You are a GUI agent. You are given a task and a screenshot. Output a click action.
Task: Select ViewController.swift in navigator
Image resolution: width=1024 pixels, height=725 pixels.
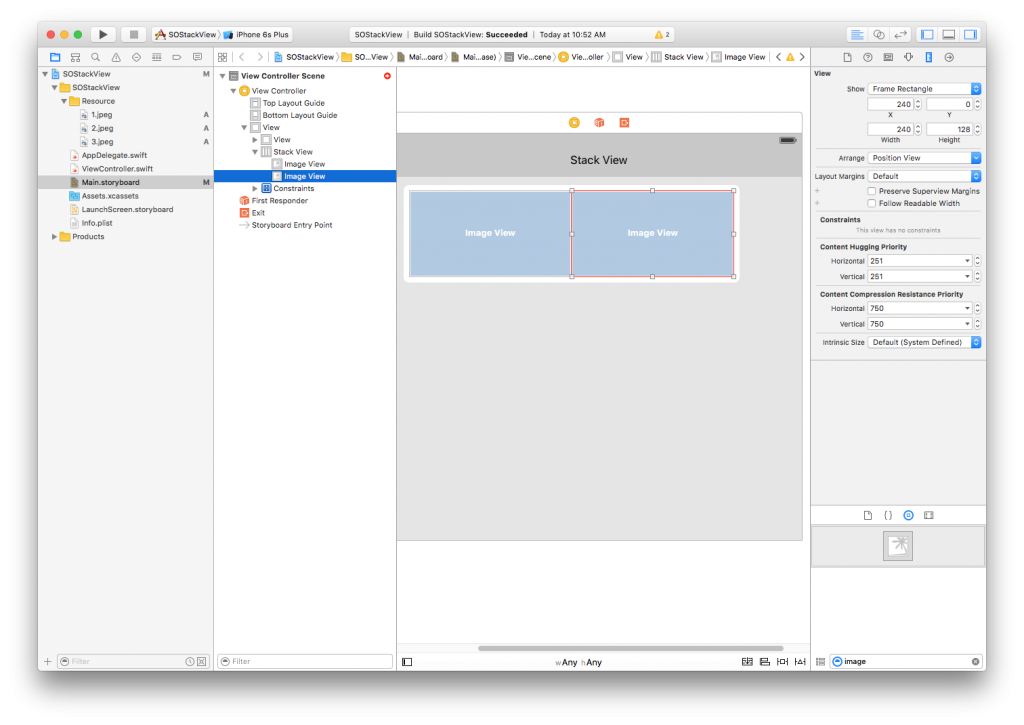[117, 169]
